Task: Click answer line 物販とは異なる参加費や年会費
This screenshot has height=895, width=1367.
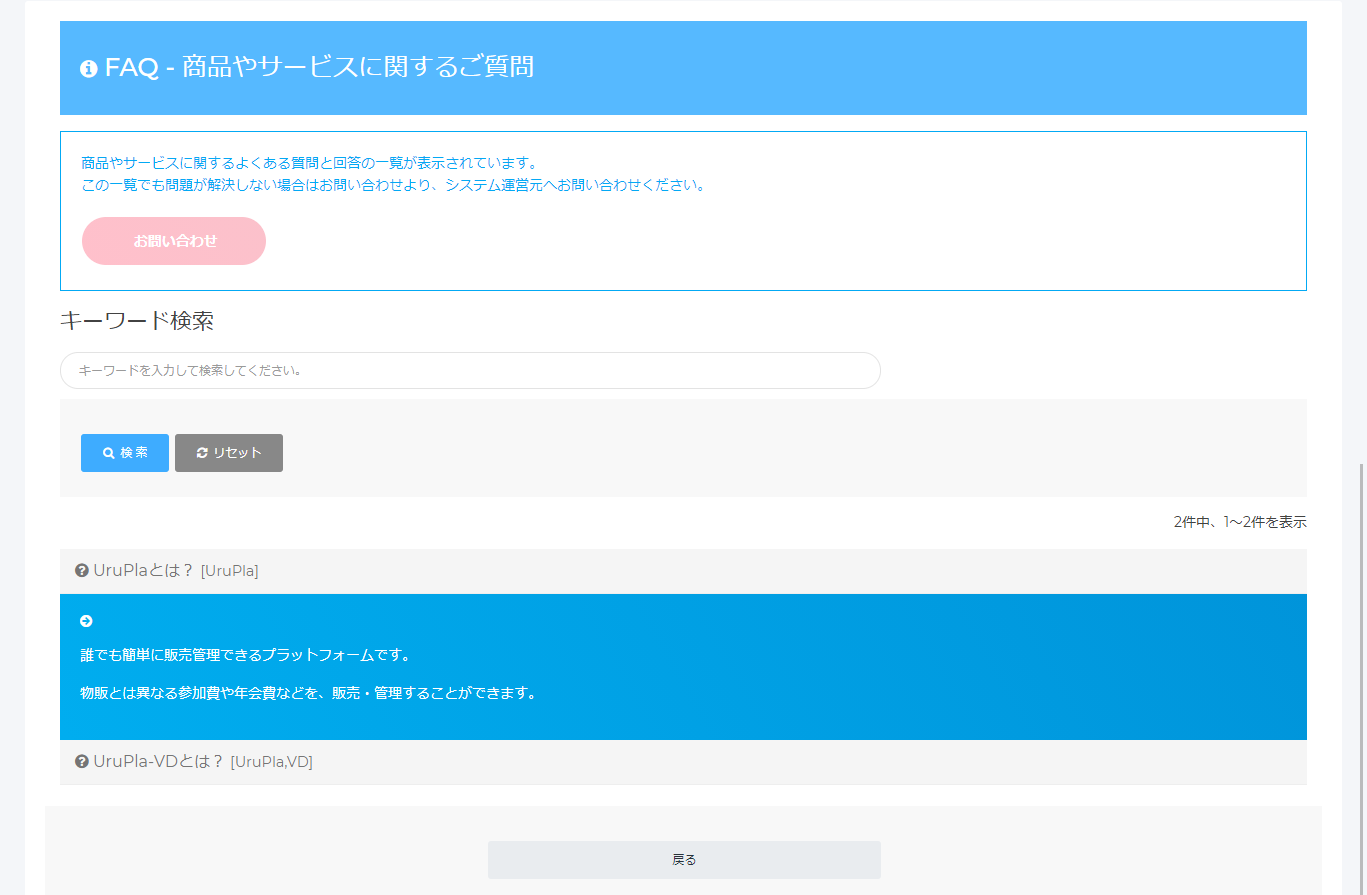Action: point(308,693)
